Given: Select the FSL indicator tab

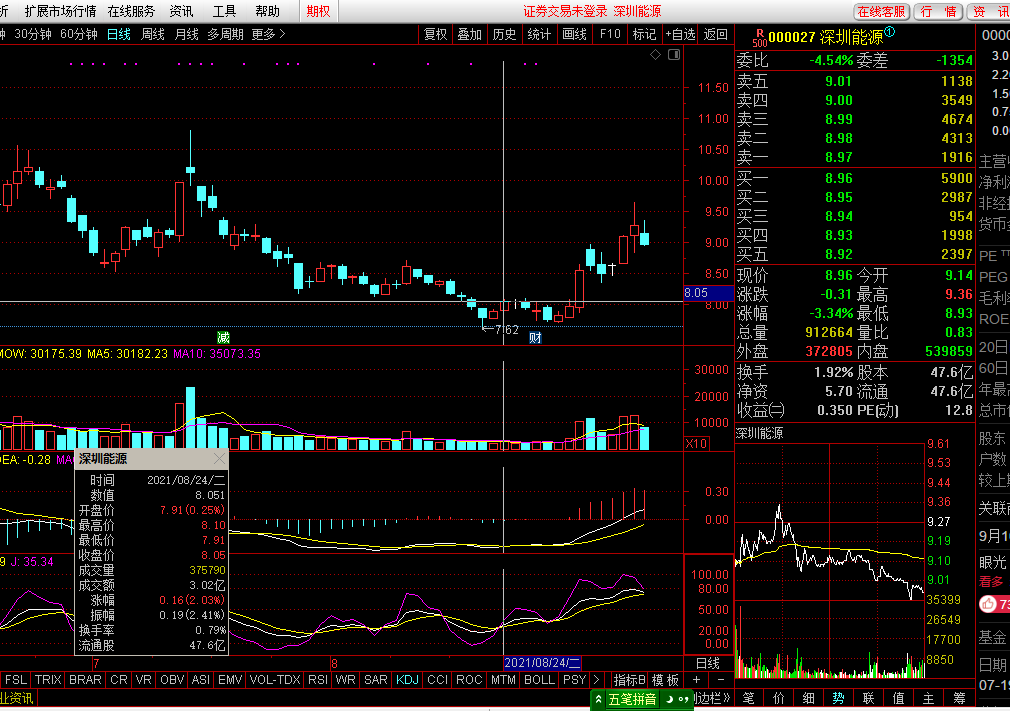Looking at the screenshot, I should tap(16, 679).
